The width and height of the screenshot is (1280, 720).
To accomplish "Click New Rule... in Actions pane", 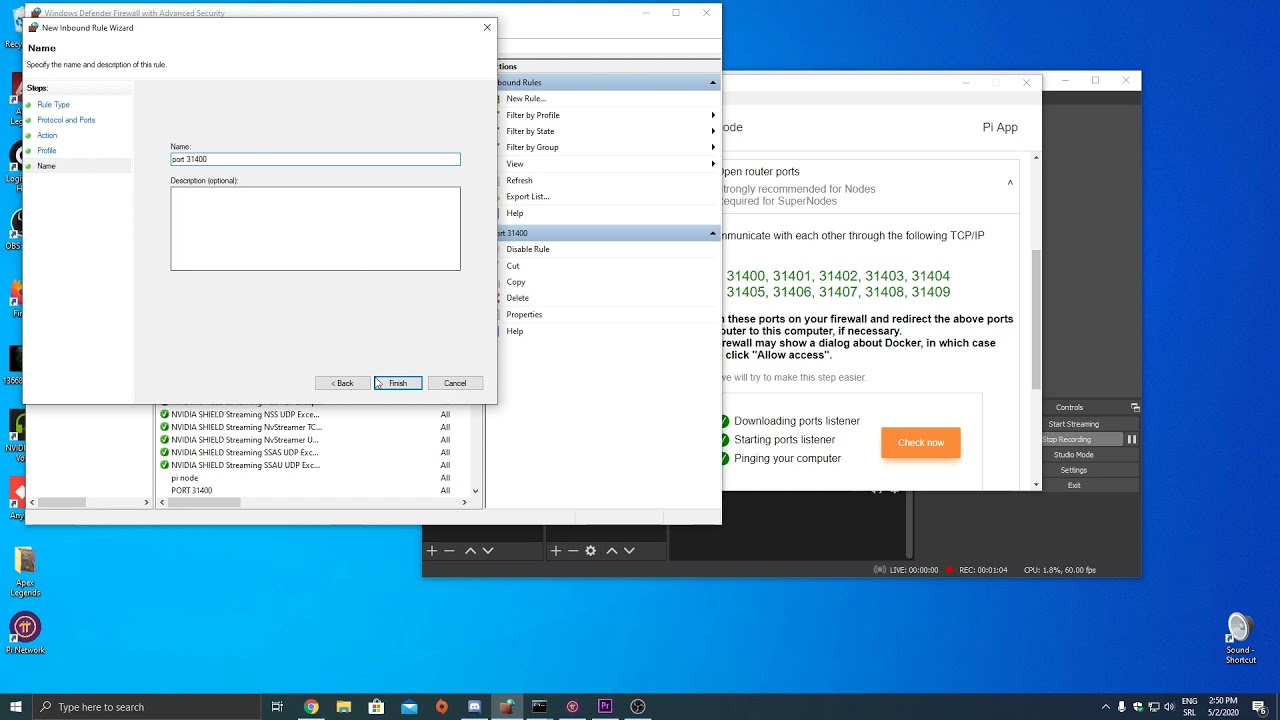I will 526,99.
